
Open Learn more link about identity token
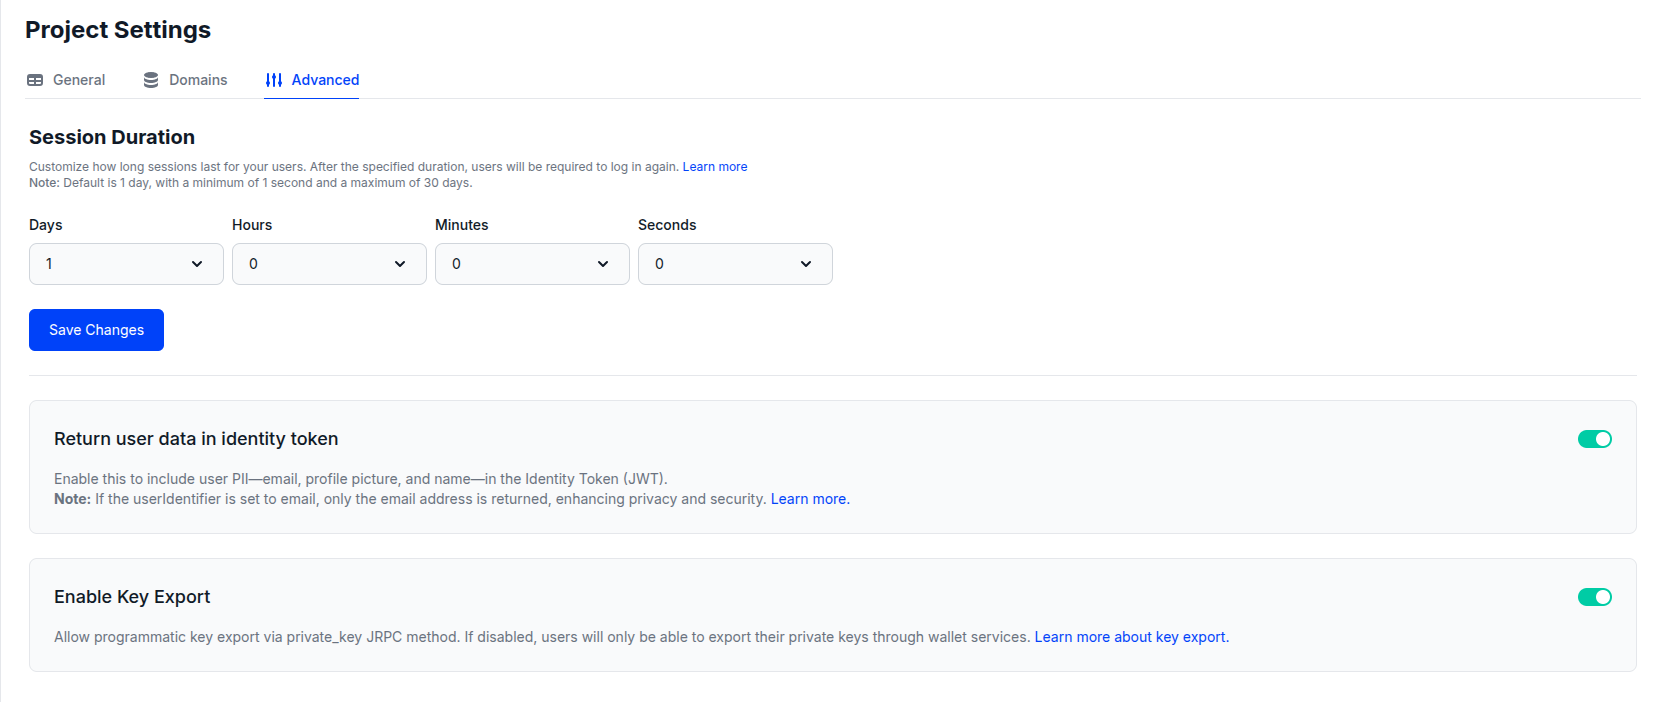point(808,499)
